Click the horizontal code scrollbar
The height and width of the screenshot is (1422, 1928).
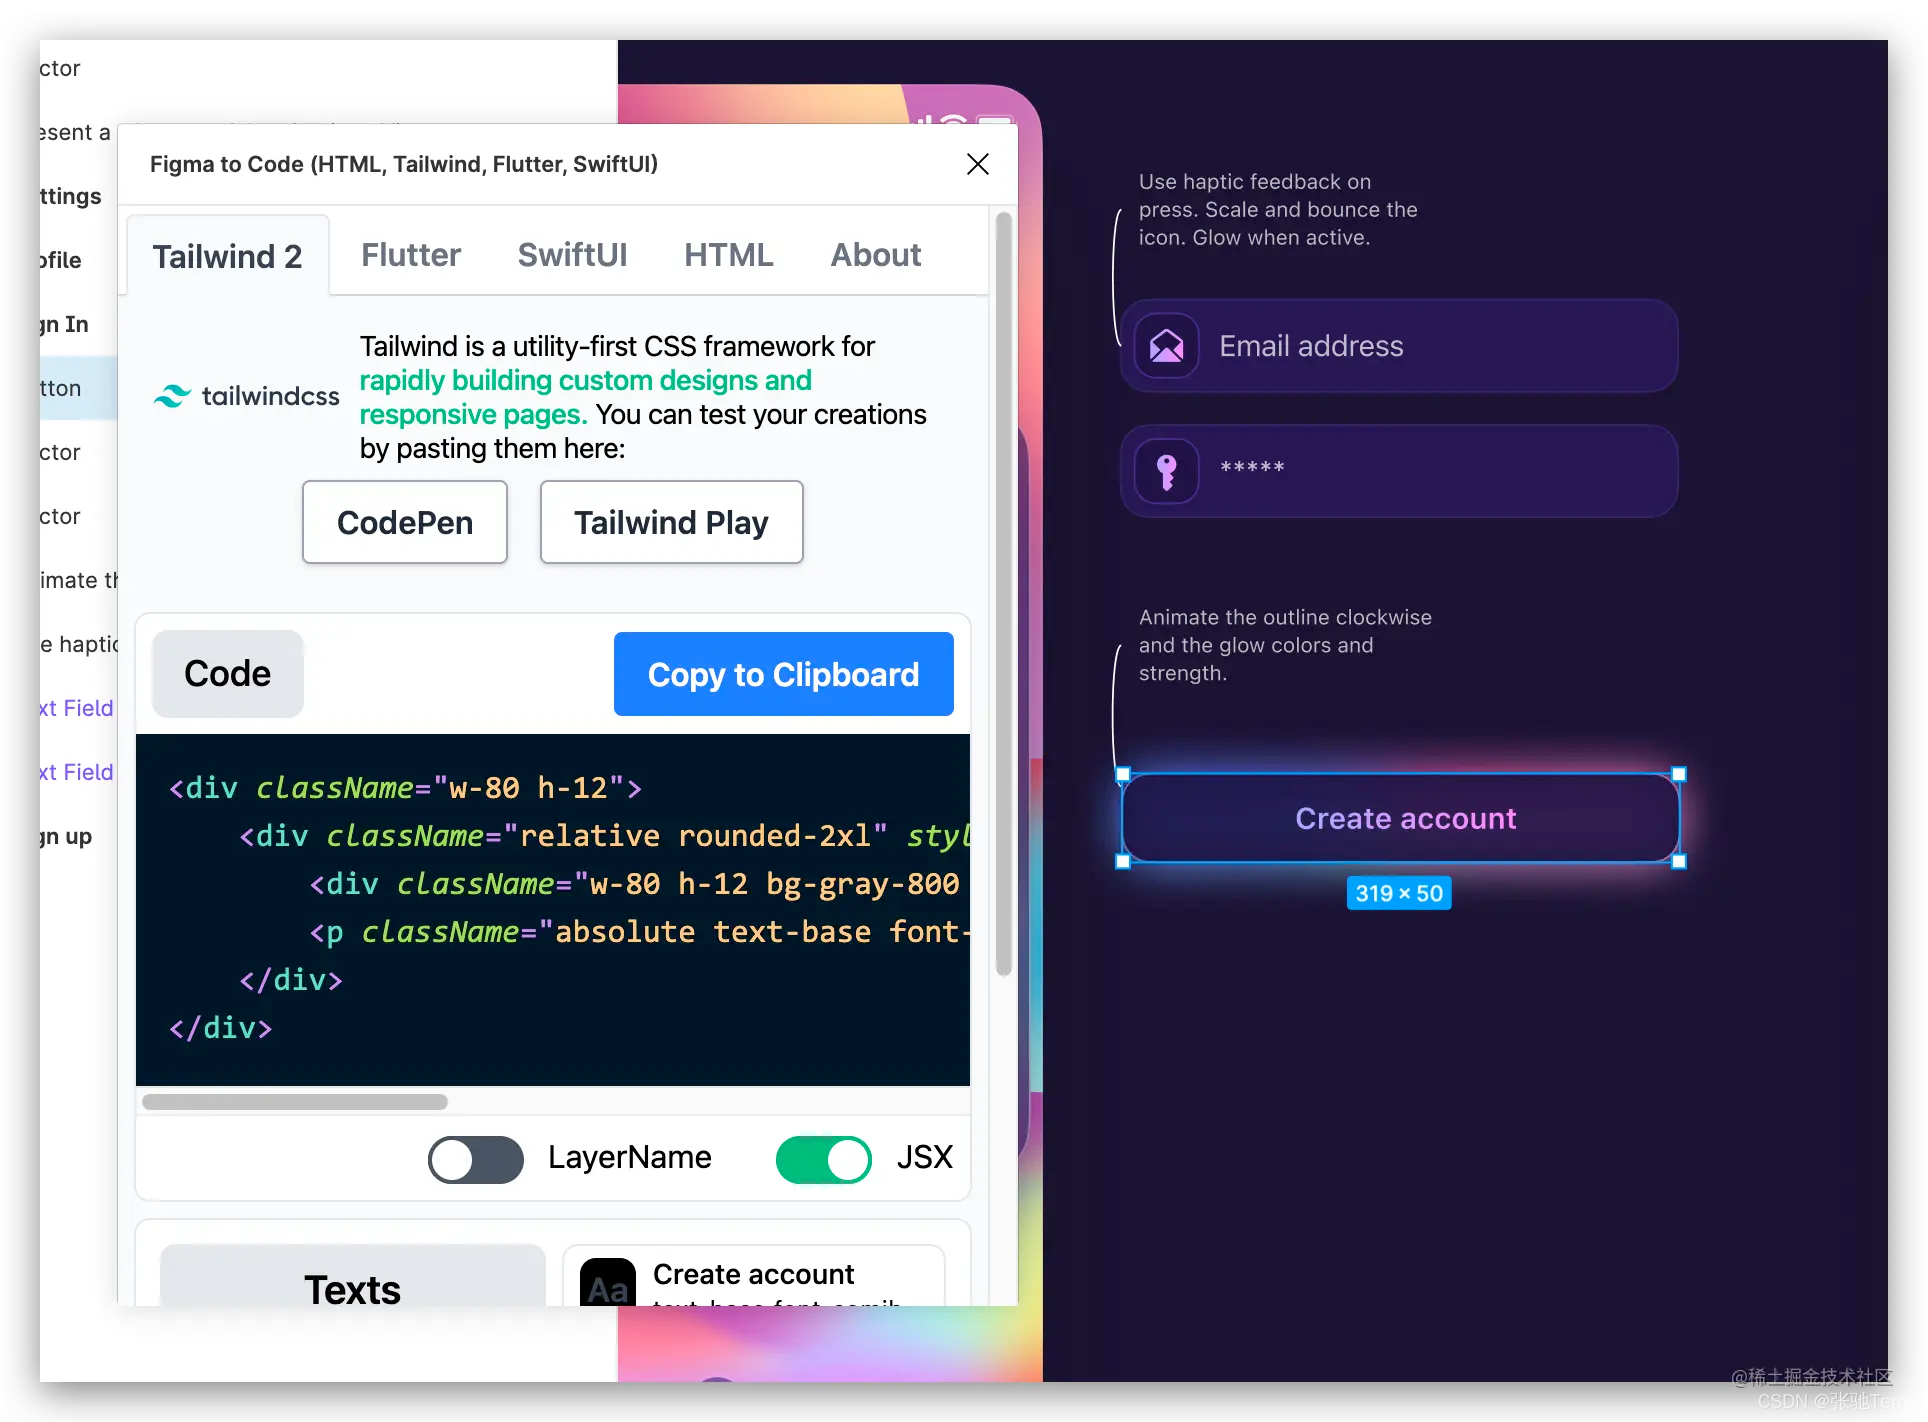[x=295, y=1102]
